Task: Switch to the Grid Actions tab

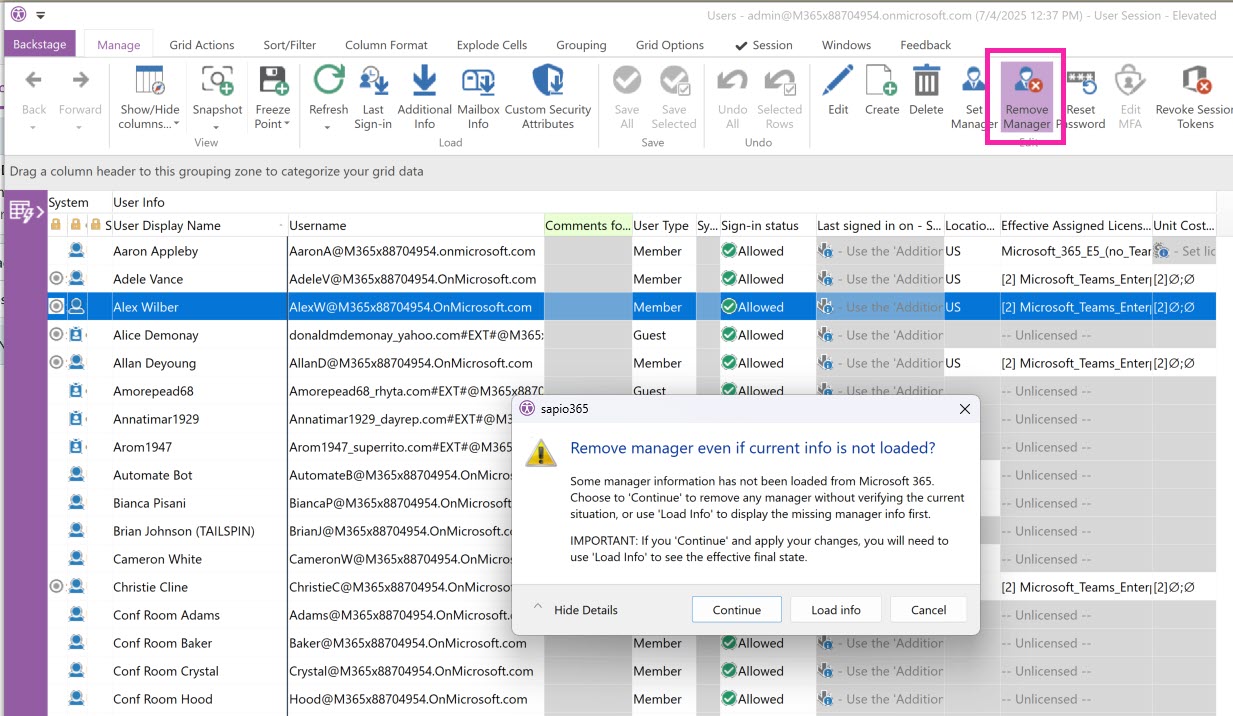Action: (202, 45)
